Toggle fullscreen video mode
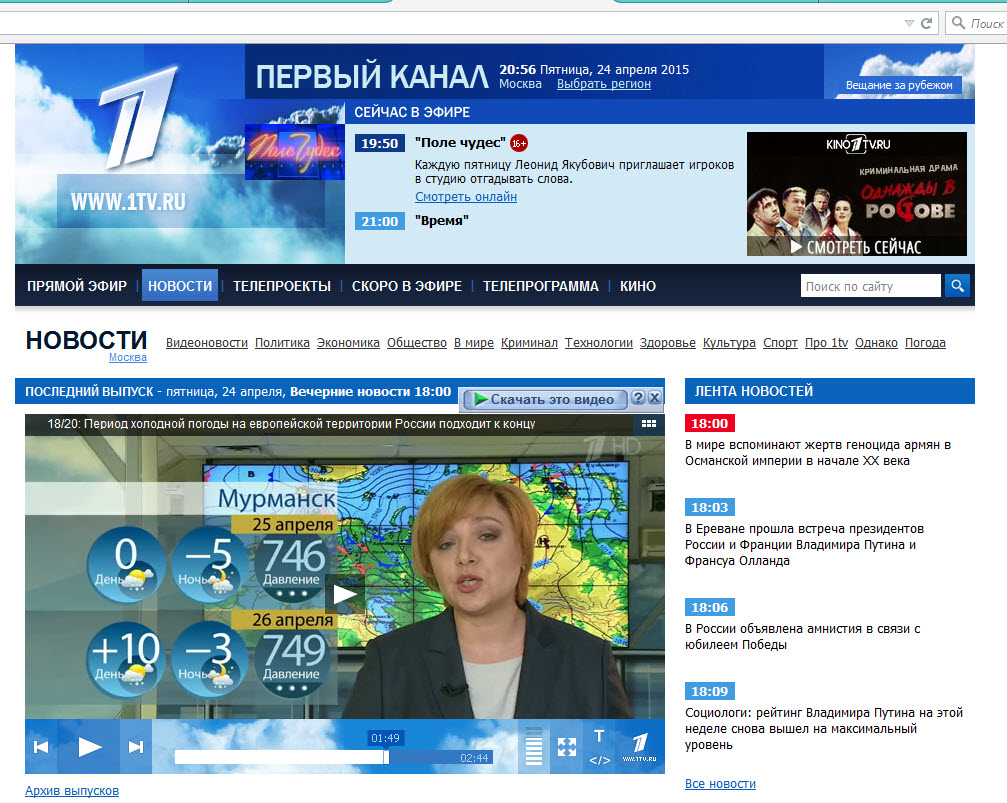This screenshot has width=1007, height=803. (566, 747)
